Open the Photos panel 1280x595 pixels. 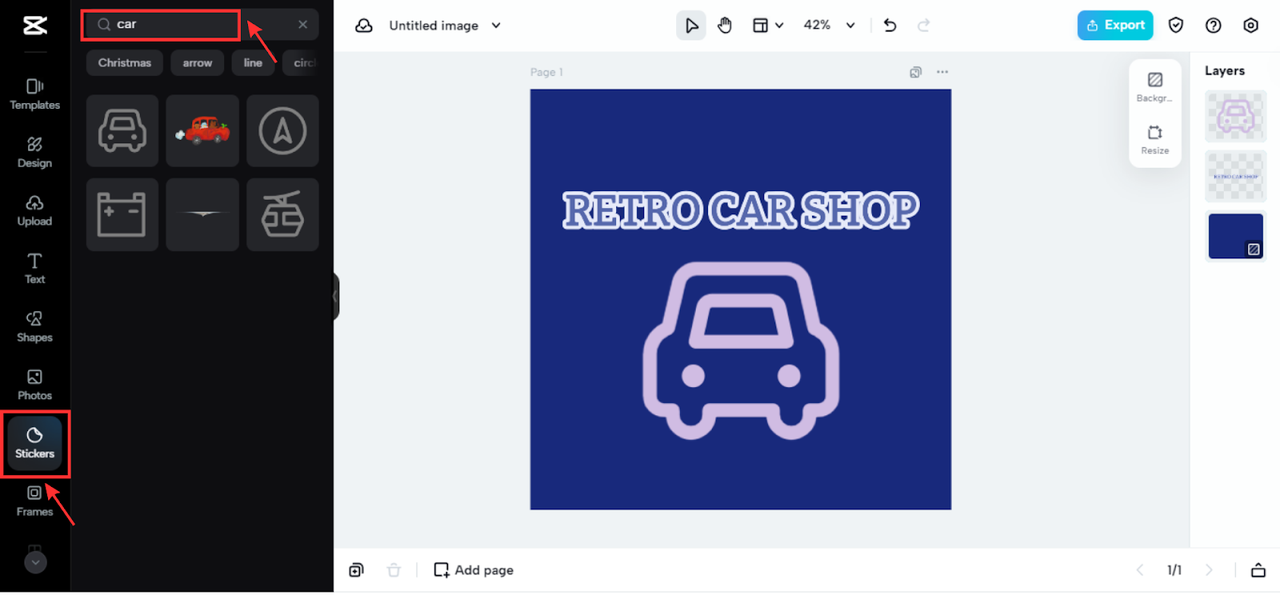[35, 384]
